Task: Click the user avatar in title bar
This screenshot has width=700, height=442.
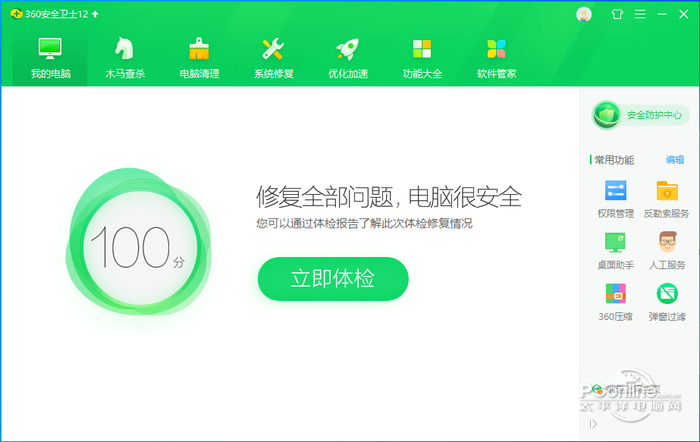Action: (x=583, y=14)
